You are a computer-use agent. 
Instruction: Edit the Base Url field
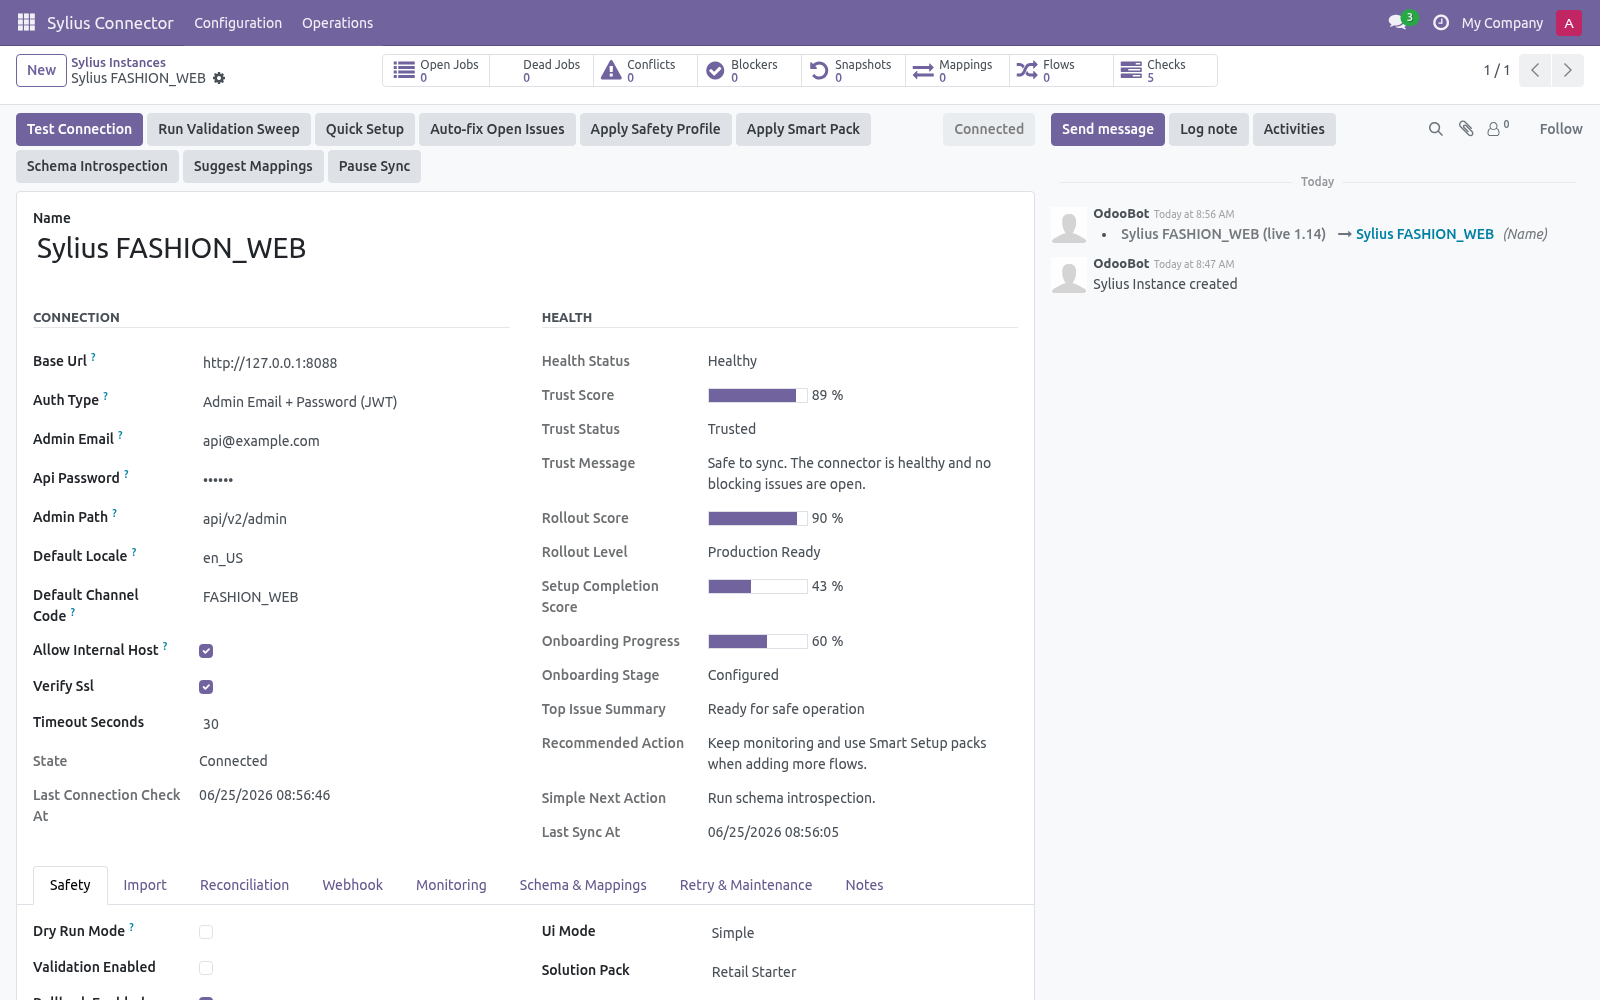point(354,363)
